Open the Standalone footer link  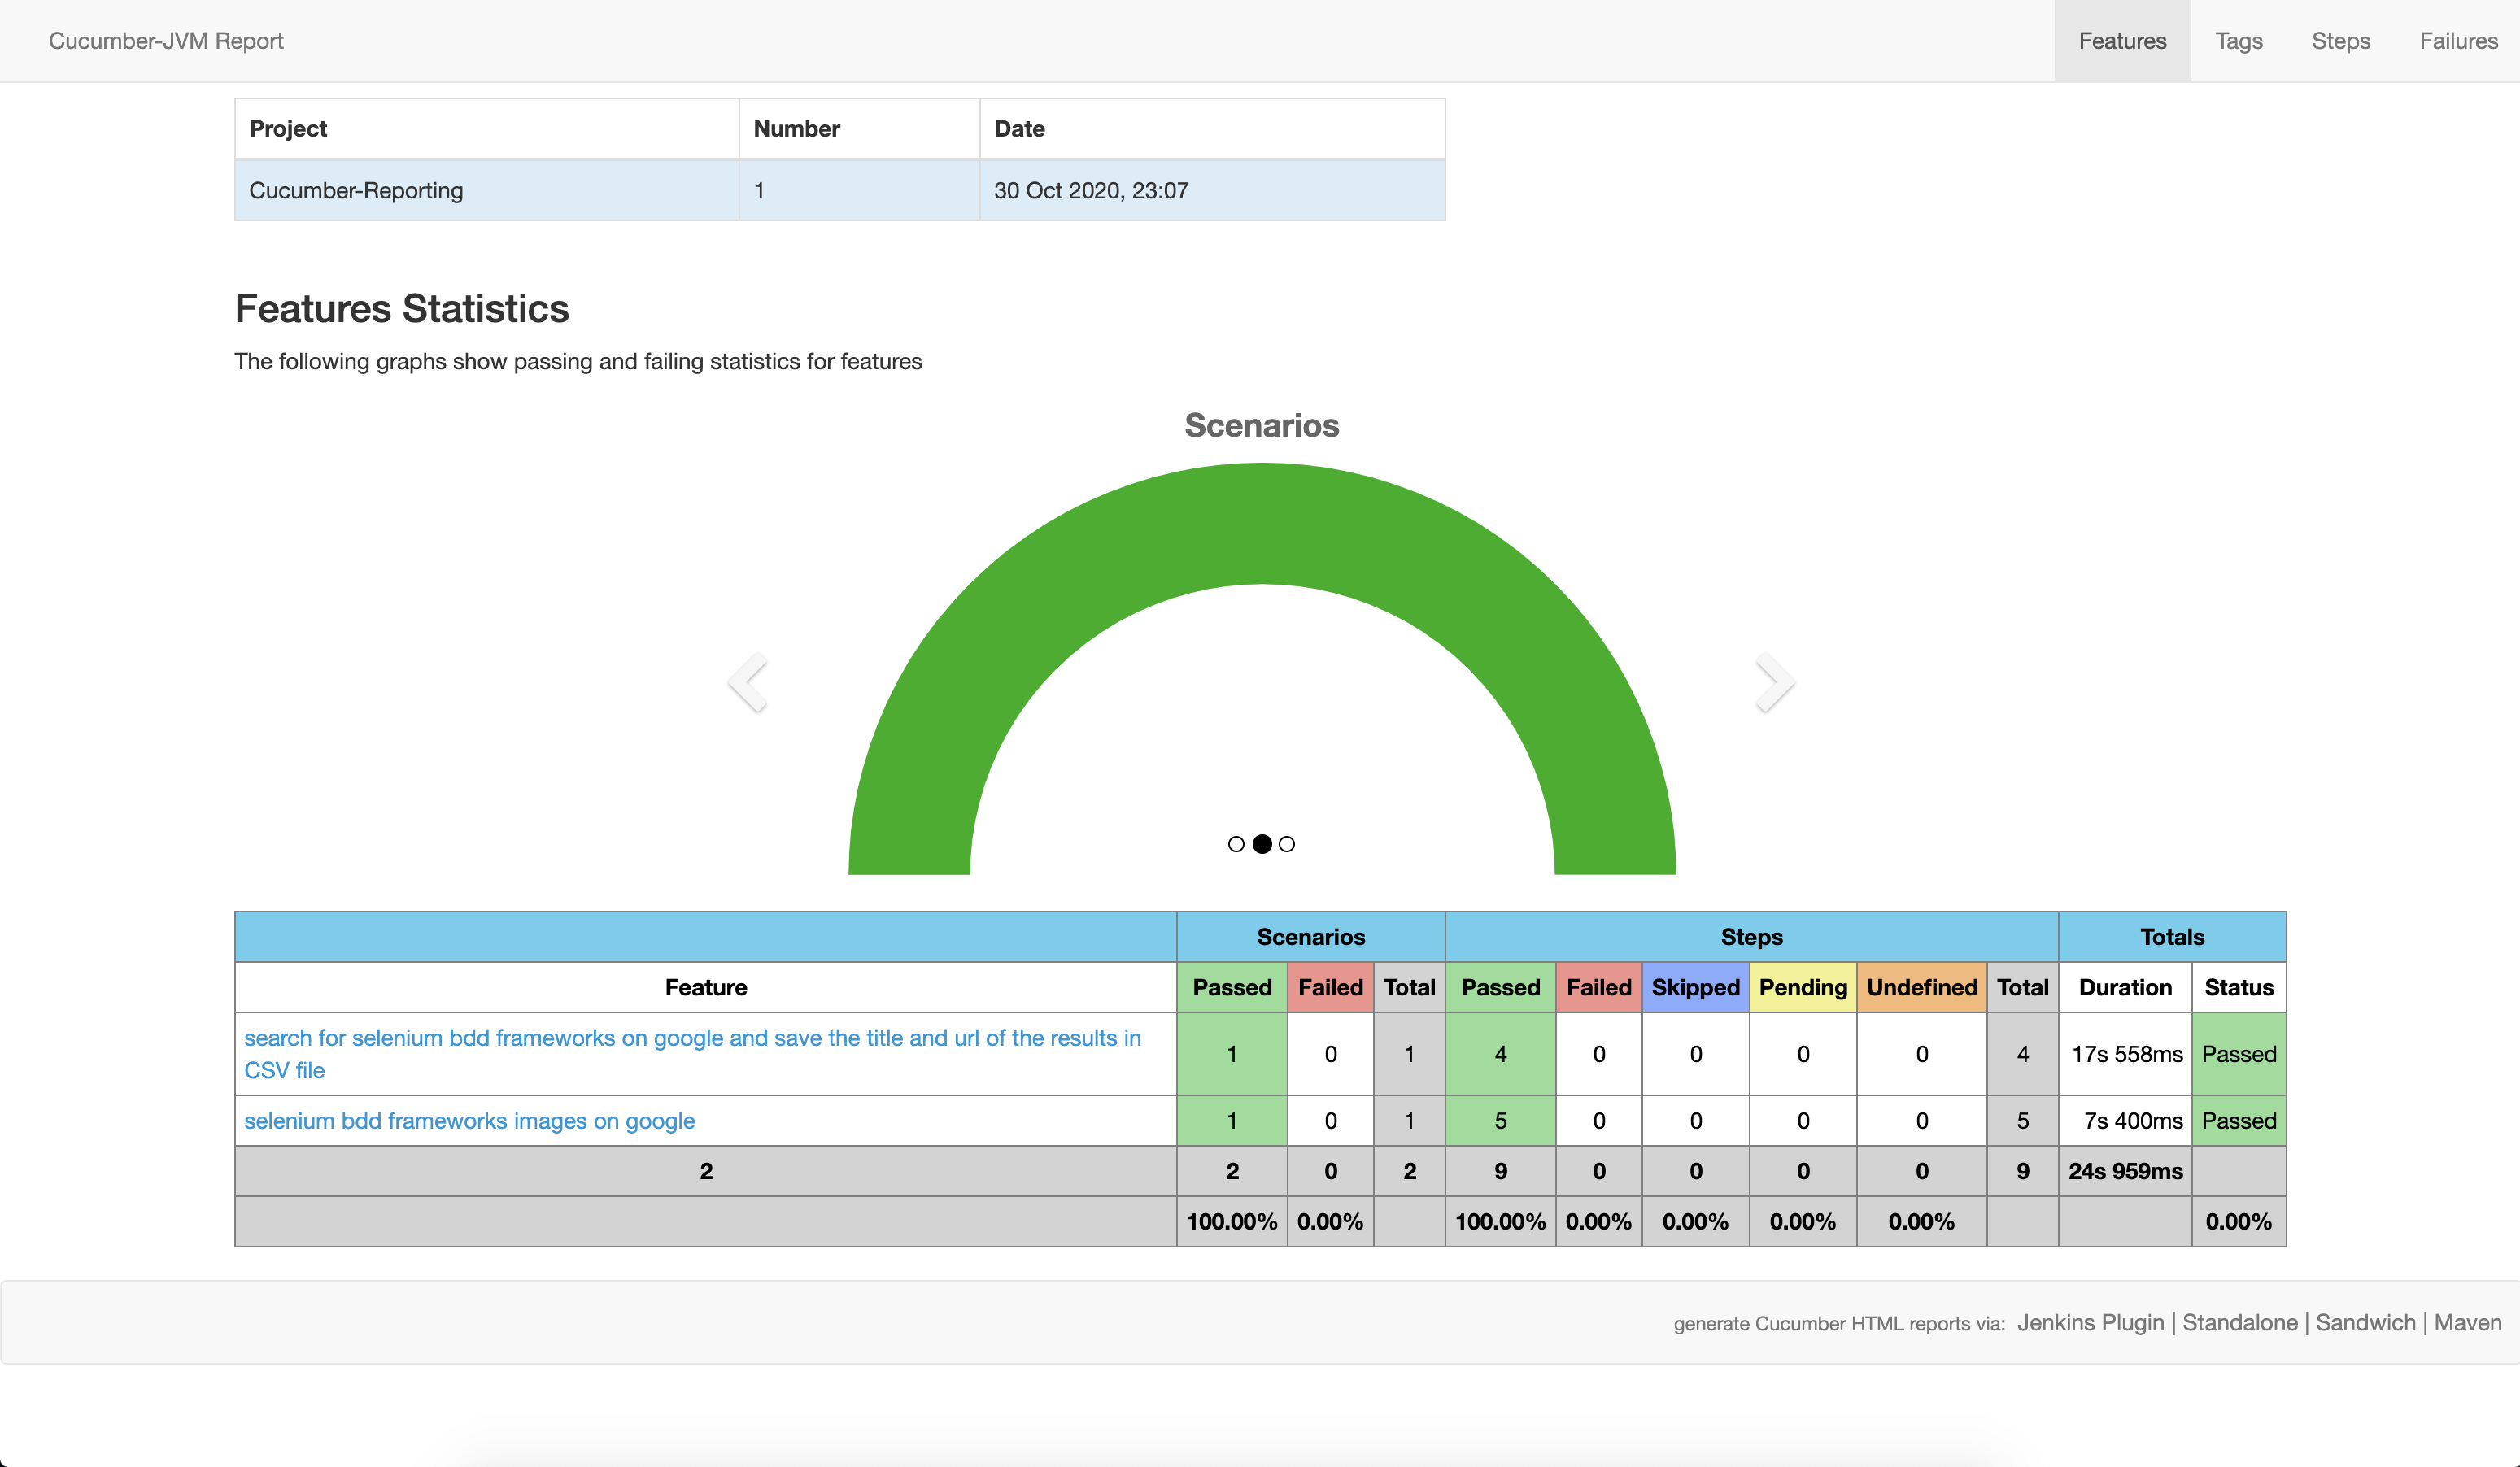pyautogui.click(x=2239, y=1322)
